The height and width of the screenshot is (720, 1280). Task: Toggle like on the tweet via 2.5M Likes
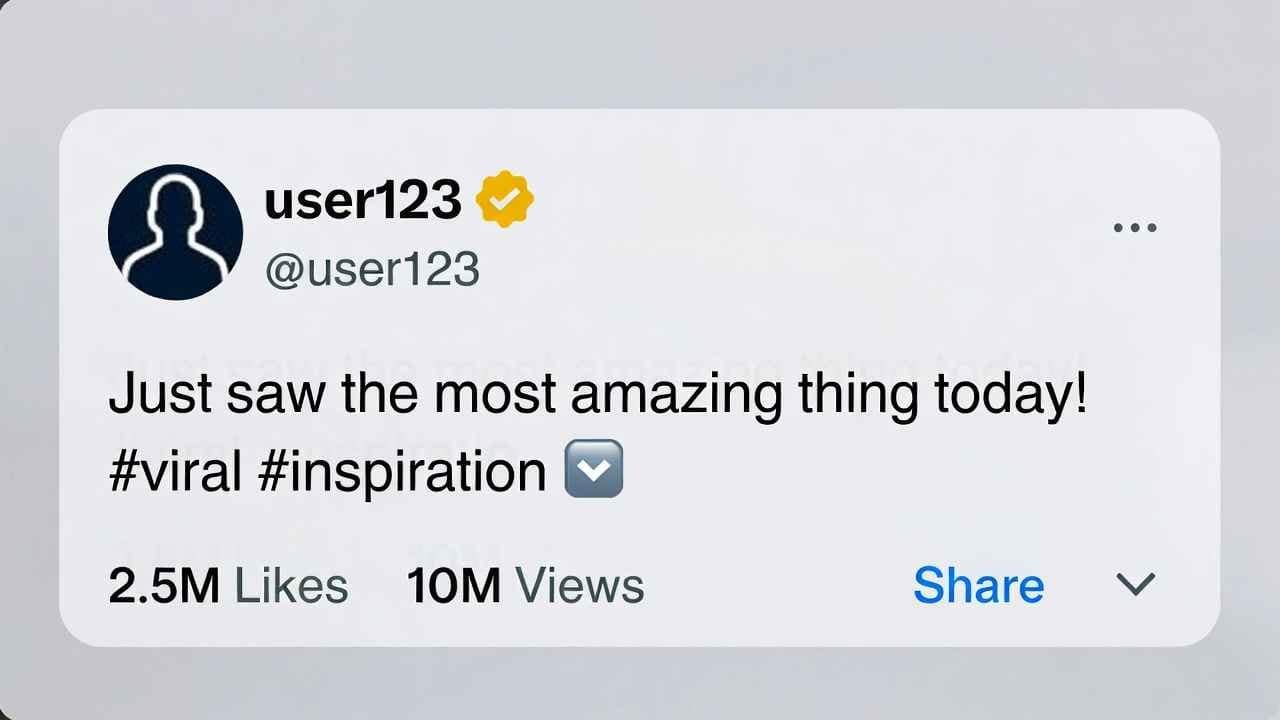pyautogui.click(x=228, y=585)
